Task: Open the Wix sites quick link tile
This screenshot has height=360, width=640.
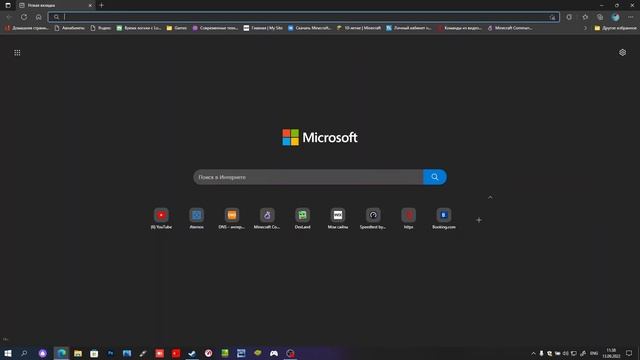Action: tap(338, 215)
